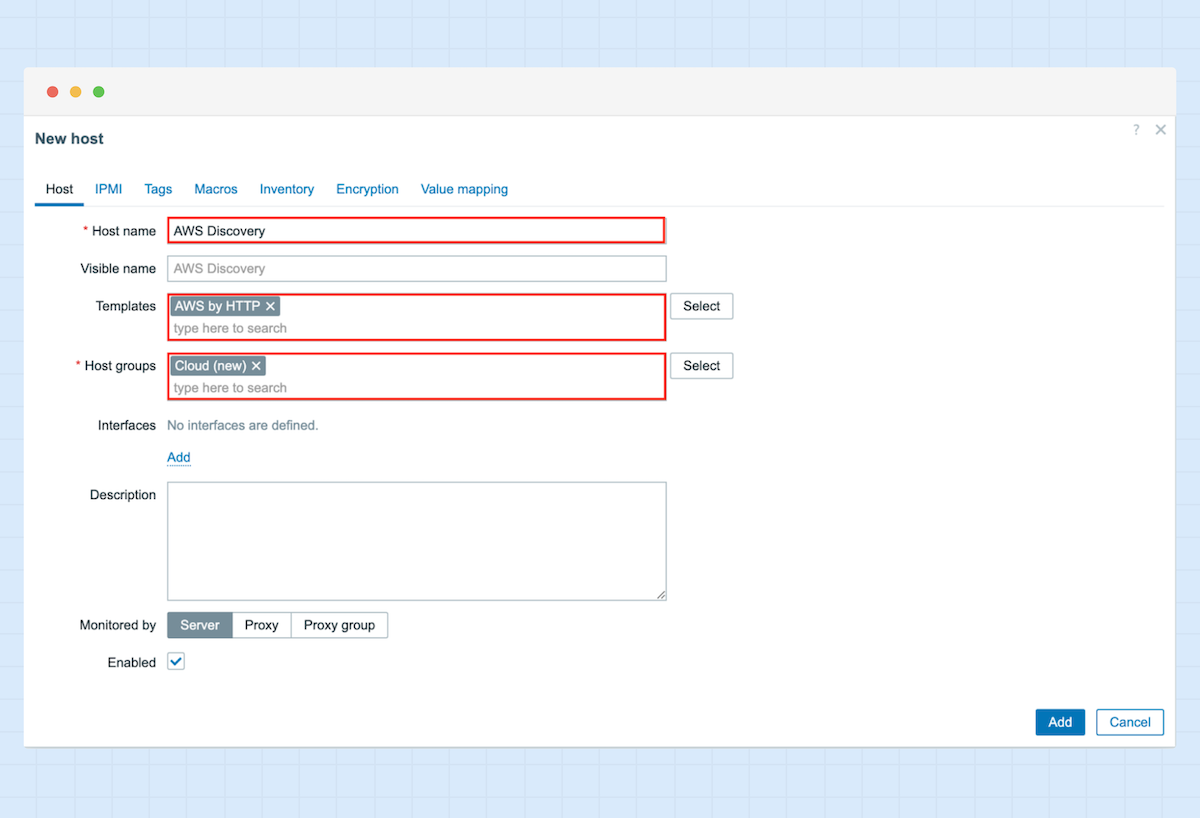The width and height of the screenshot is (1200, 818).
Task: Remove the Cloud (new) host group tag
Action: point(256,366)
